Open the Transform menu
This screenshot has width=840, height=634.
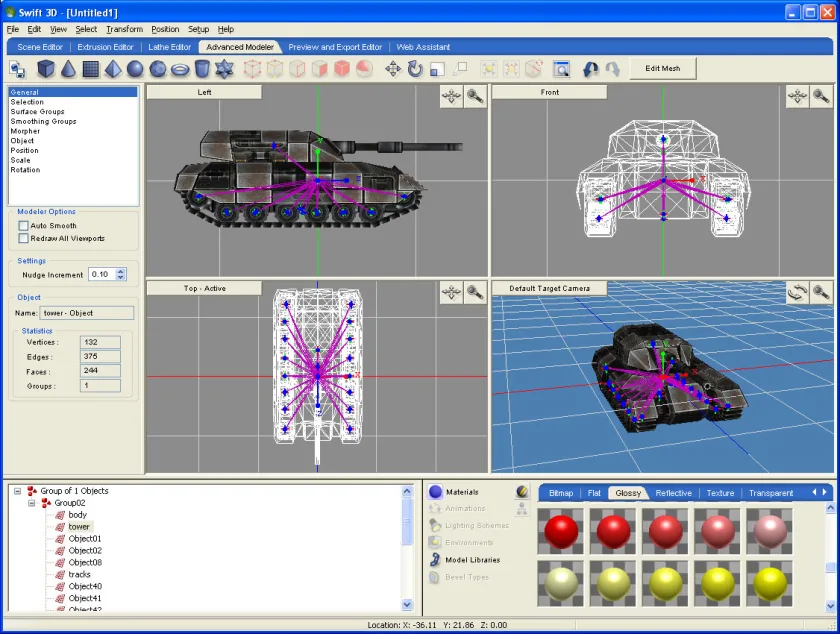(124, 29)
